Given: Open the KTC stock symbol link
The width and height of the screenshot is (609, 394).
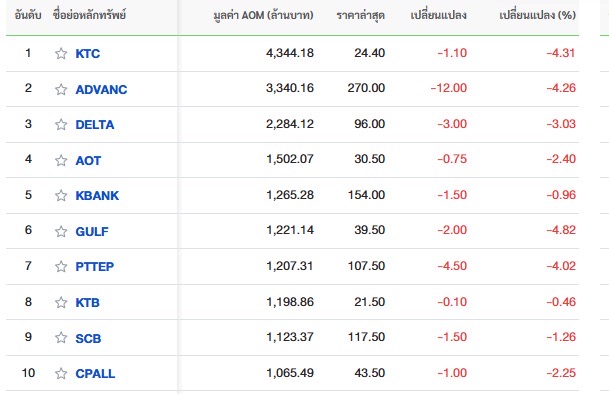Looking at the screenshot, I should coord(88,53).
